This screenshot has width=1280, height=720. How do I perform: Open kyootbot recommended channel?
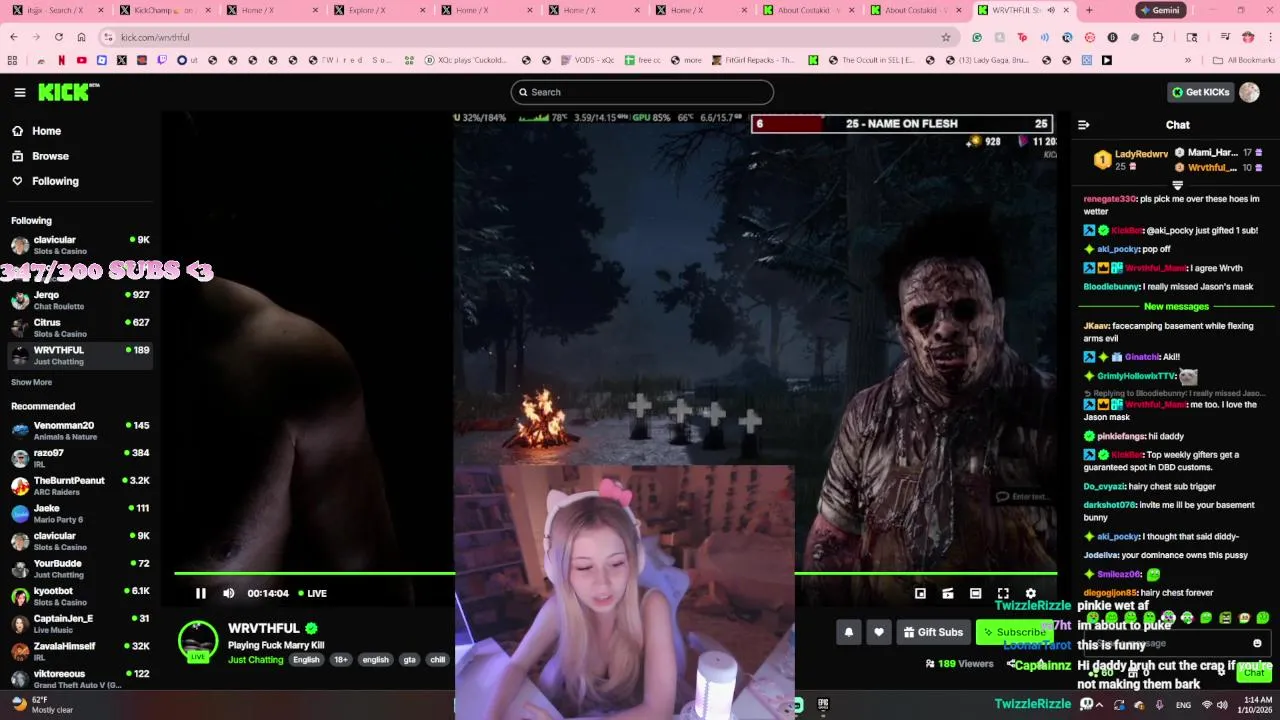[x=80, y=597]
